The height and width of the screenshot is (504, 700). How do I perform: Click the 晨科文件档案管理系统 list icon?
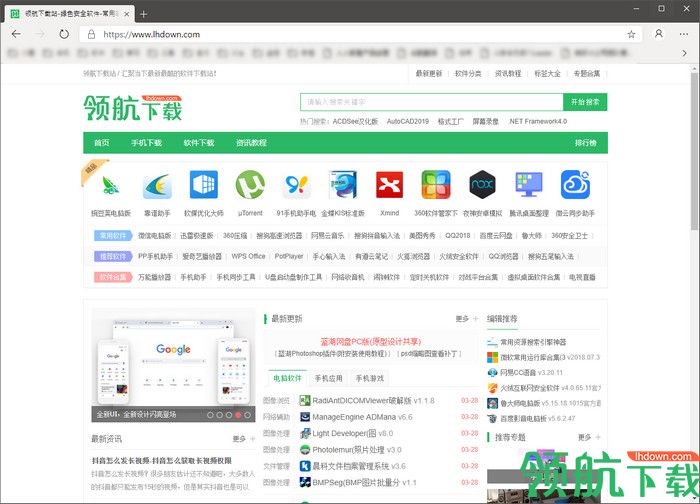[x=305, y=466]
